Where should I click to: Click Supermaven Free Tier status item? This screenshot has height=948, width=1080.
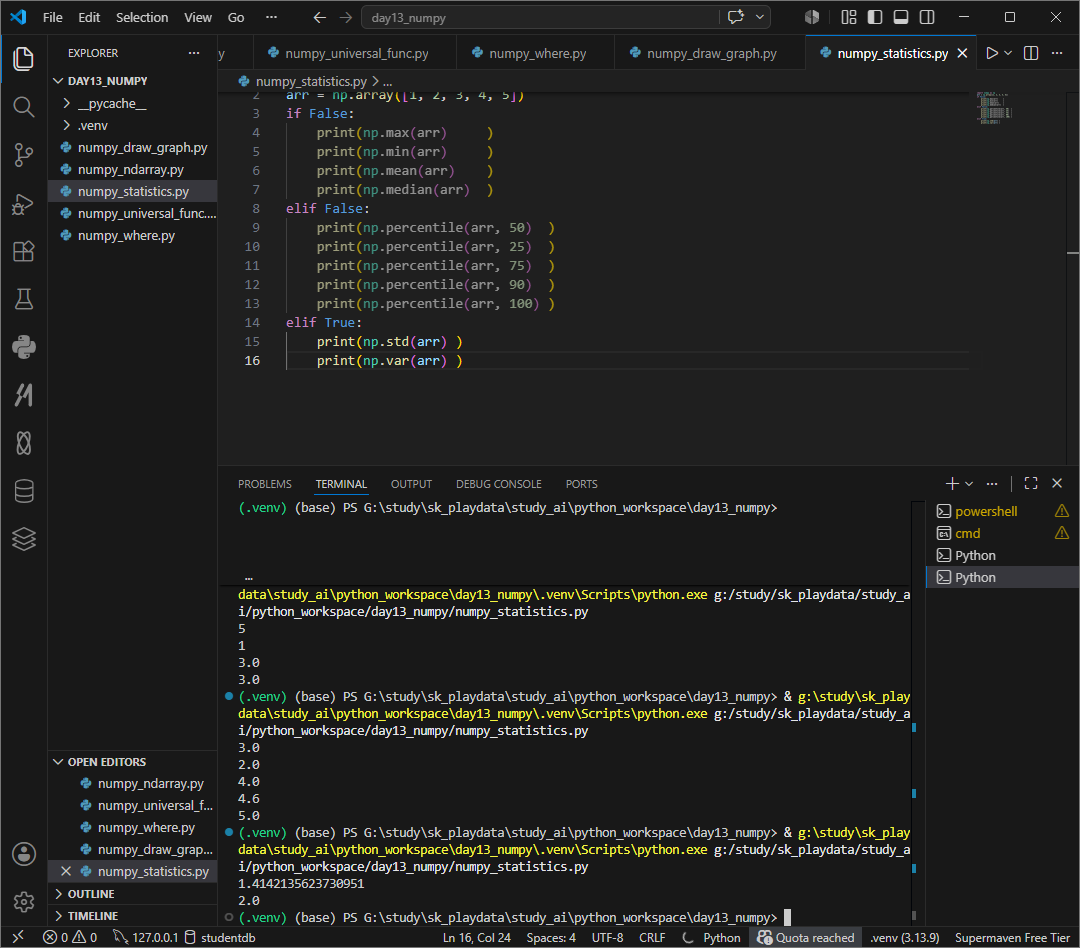pos(1012,938)
